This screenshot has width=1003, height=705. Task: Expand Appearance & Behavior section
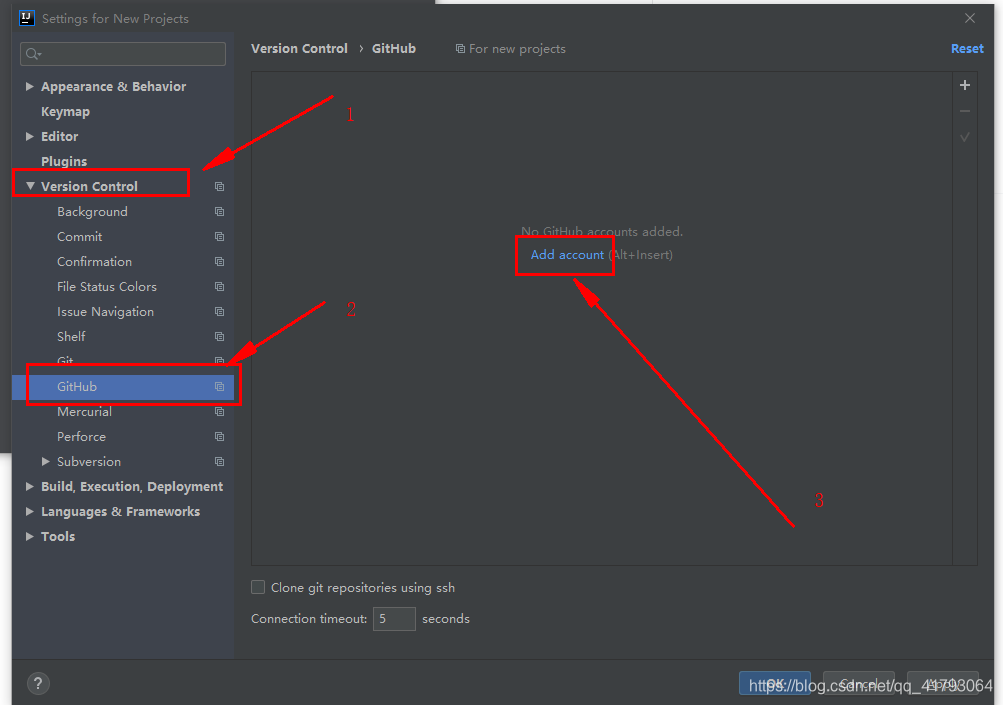tap(29, 86)
